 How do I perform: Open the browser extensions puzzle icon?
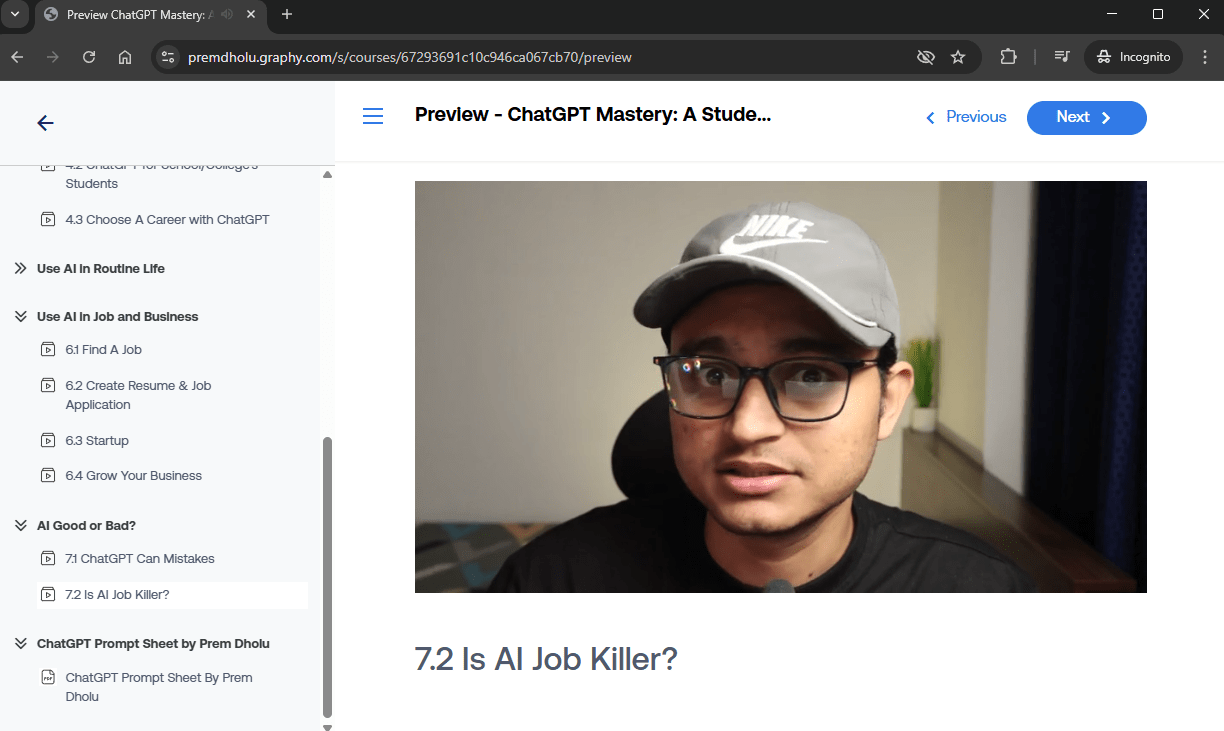tap(1008, 57)
